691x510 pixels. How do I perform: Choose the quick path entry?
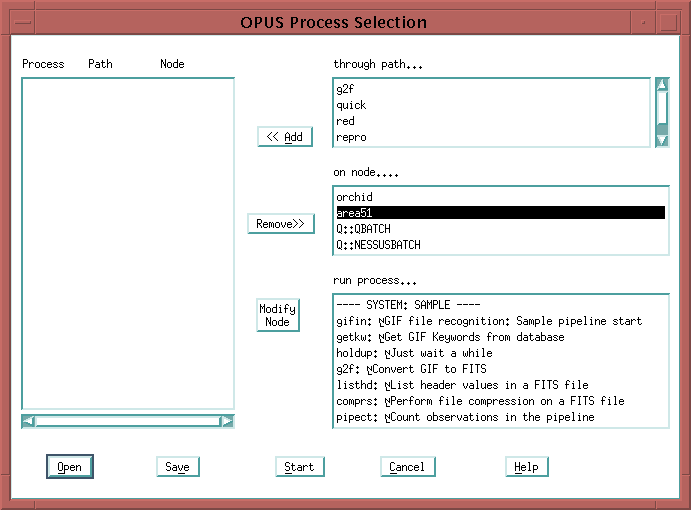click(x=351, y=105)
